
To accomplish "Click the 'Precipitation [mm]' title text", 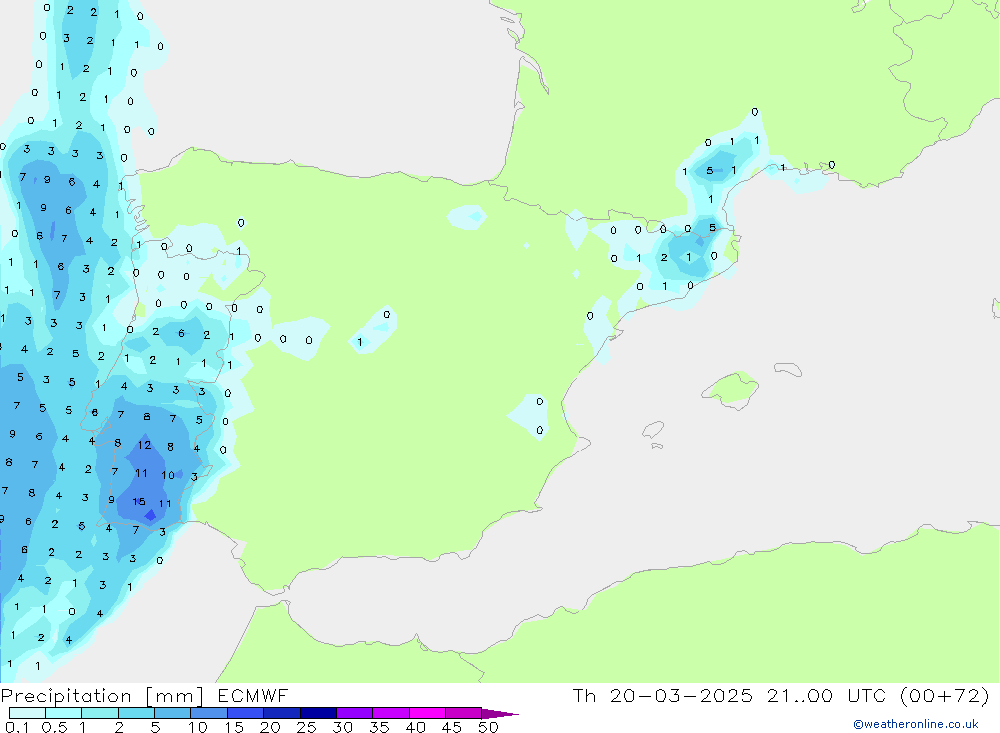I will (x=102, y=696).
